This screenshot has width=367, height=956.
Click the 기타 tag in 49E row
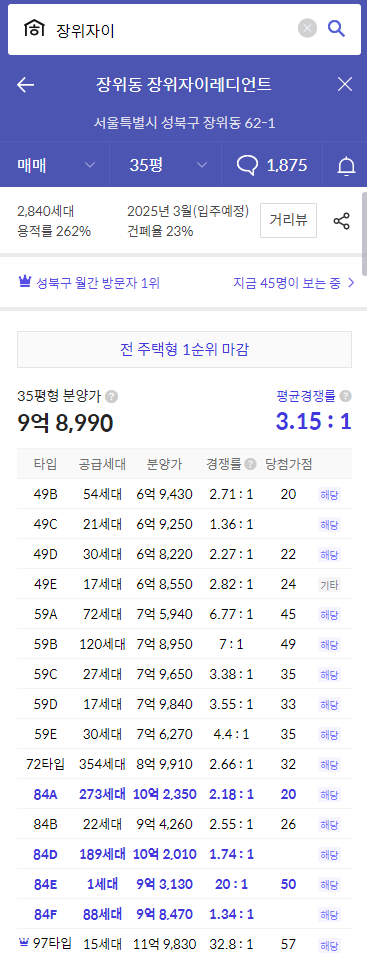click(x=329, y=585)
